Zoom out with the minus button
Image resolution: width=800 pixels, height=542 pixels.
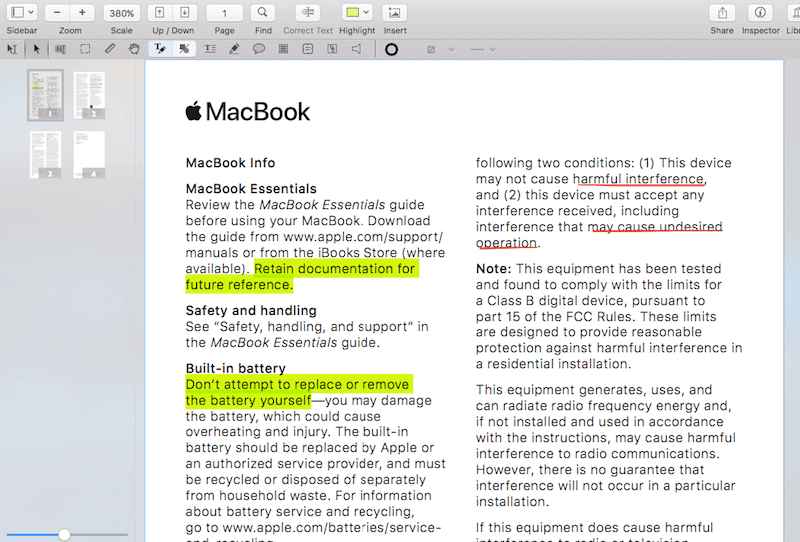point(57,12)
